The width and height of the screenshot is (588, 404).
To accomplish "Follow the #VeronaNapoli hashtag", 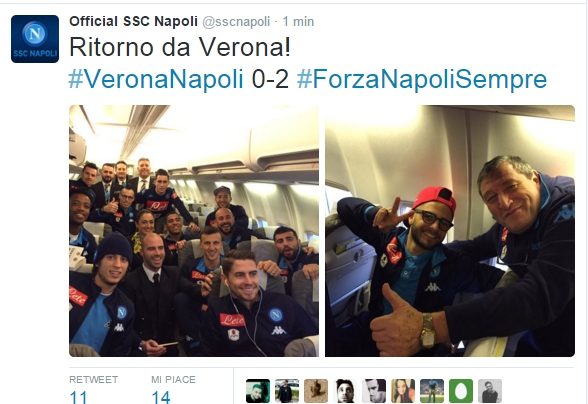I will [156, 79].
